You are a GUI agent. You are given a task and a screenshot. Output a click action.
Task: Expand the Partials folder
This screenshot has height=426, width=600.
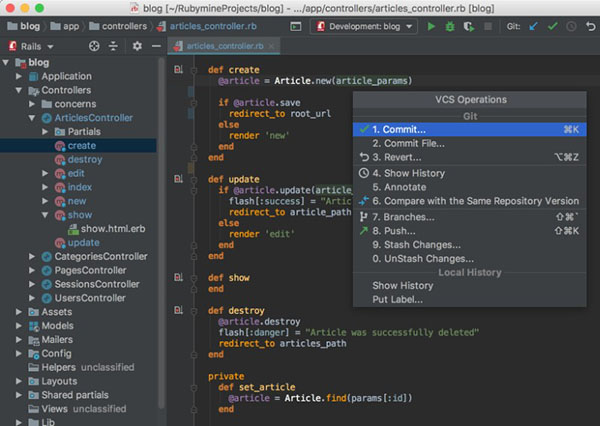[x=45, y=132]
